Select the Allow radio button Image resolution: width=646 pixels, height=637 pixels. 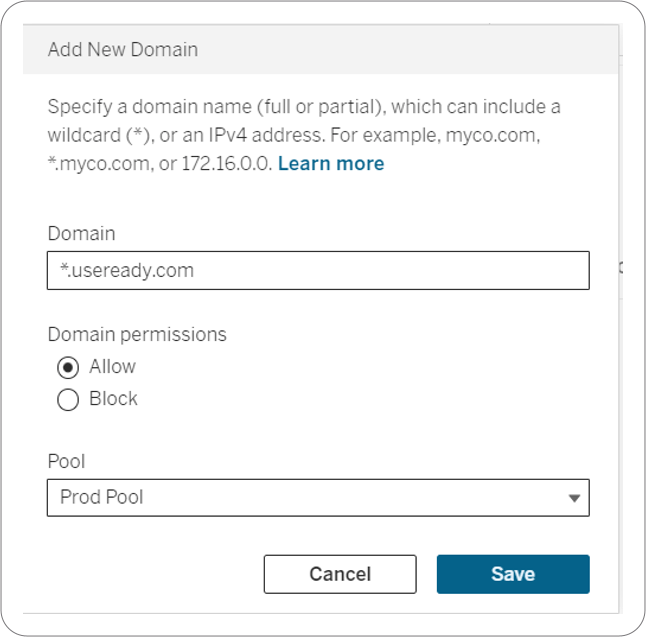click(68, 367)
